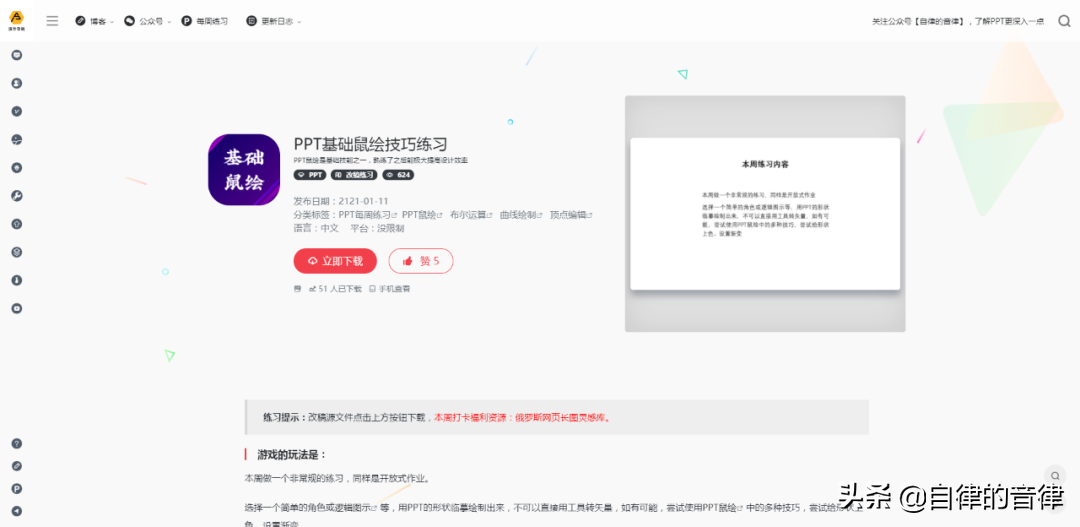The height and width of the screenshot is (527, 1080).
Task: Click the arrow icon at sidebar bottom
Action: point(17,511)
